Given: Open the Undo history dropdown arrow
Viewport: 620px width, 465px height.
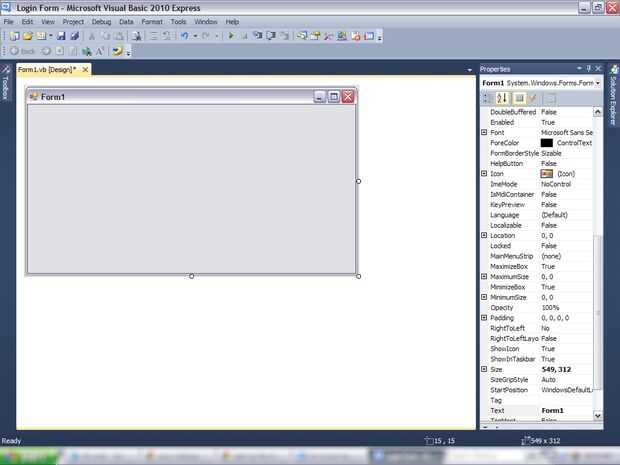Looking at the screenshot, I should [x=195, y=36].
